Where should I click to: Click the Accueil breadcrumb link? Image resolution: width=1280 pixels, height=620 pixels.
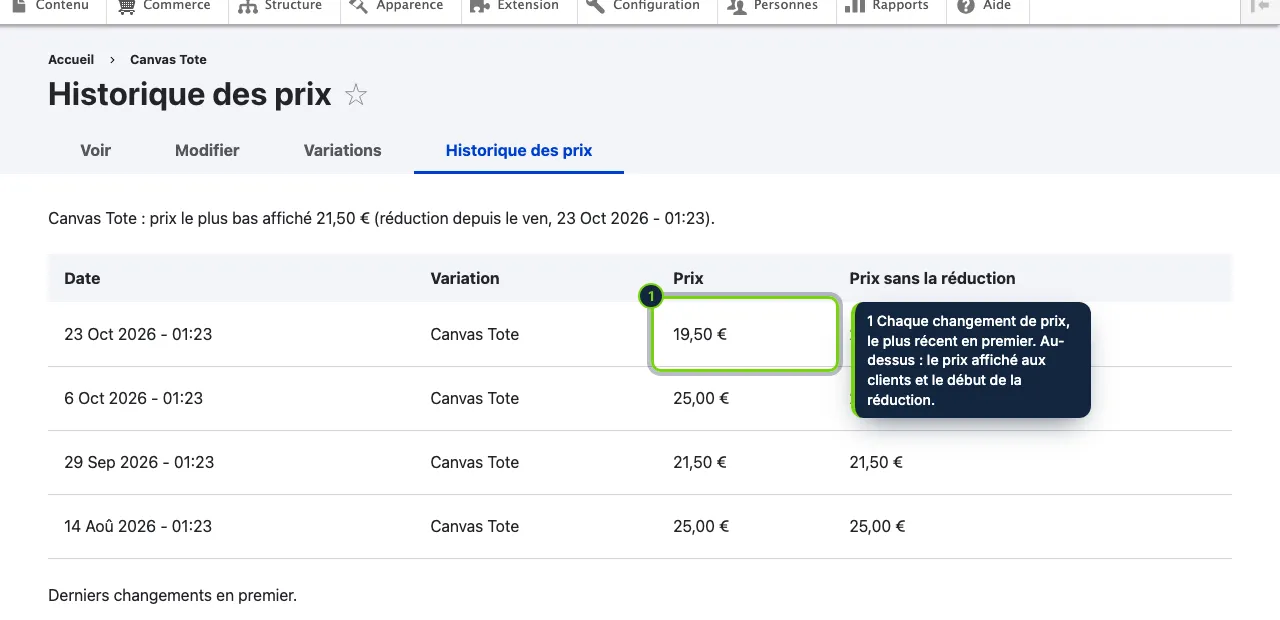(71, 60)
